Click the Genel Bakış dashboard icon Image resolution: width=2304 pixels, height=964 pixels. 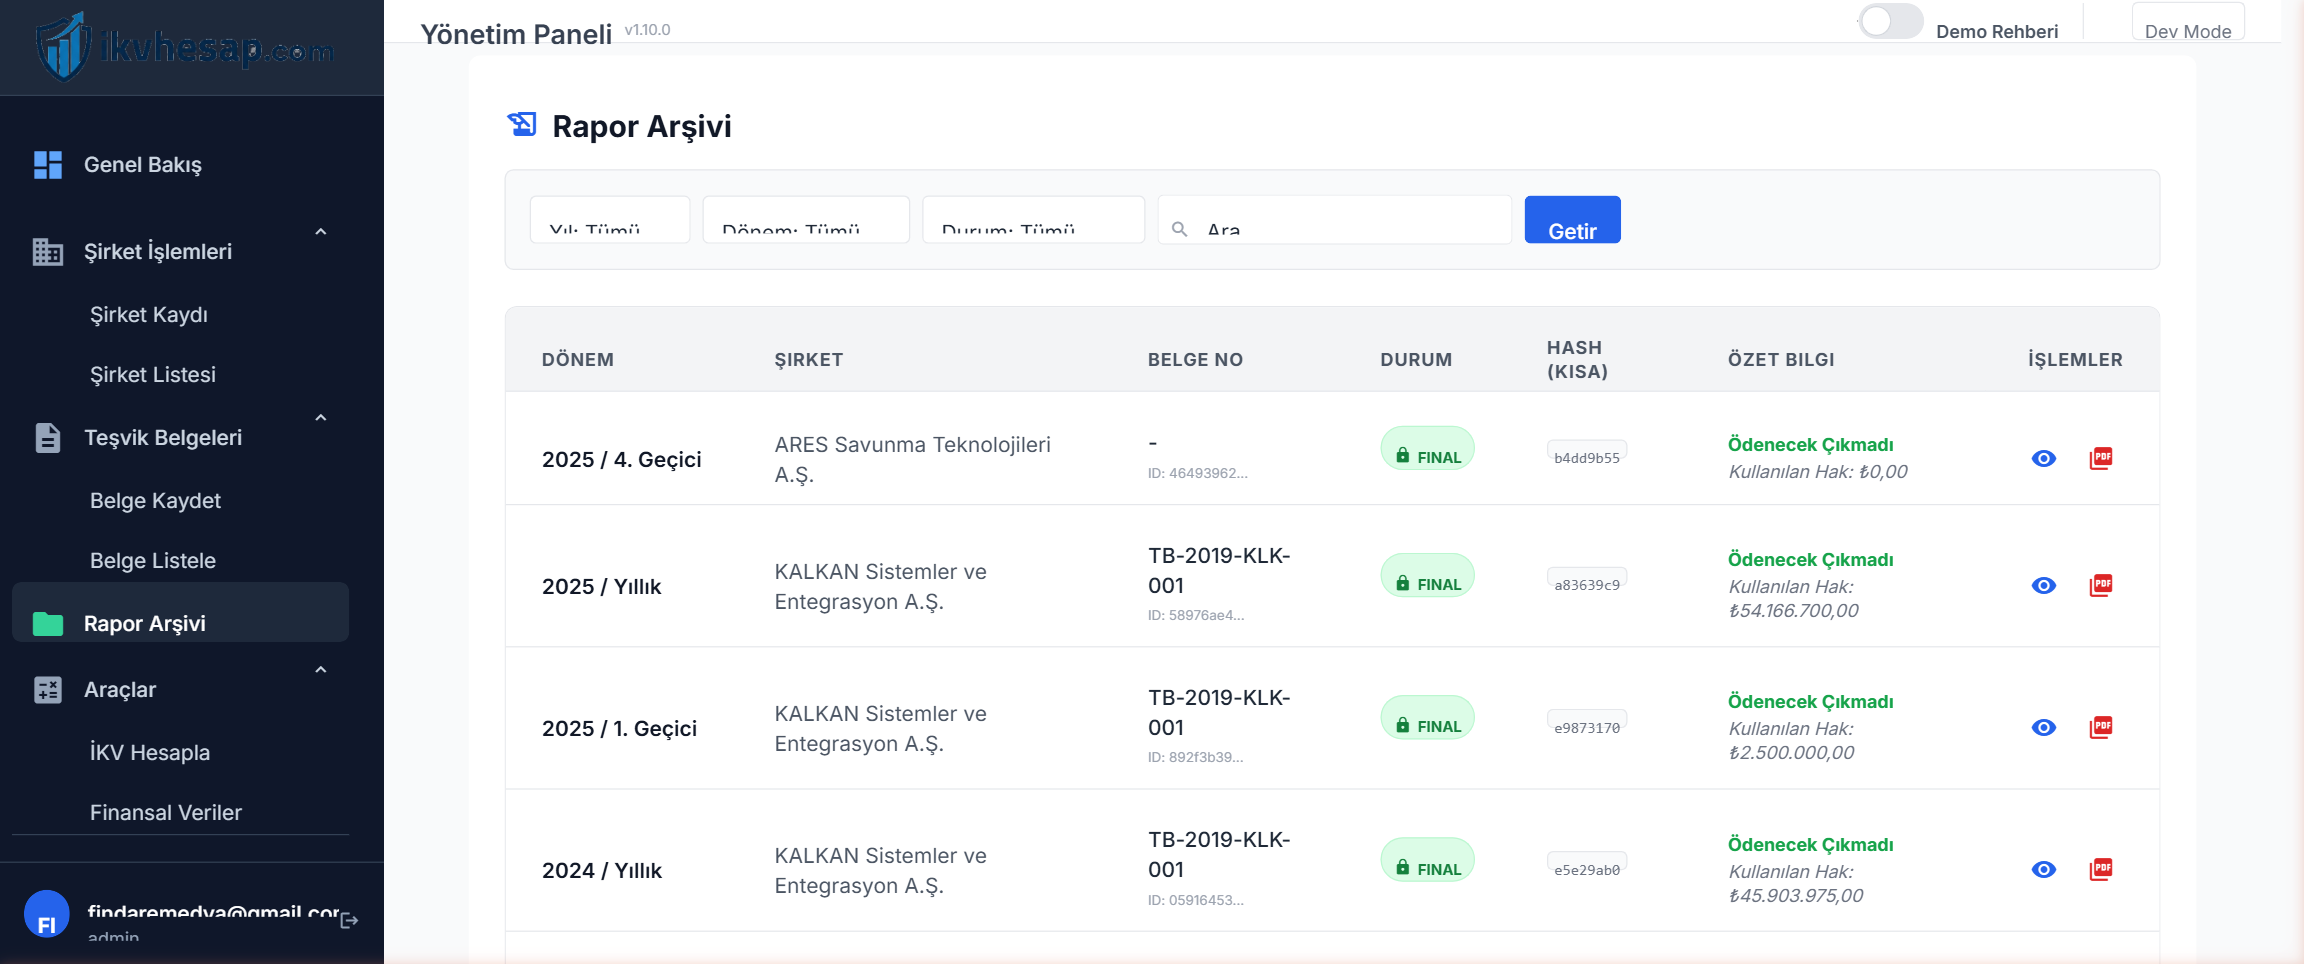[47, 165]
